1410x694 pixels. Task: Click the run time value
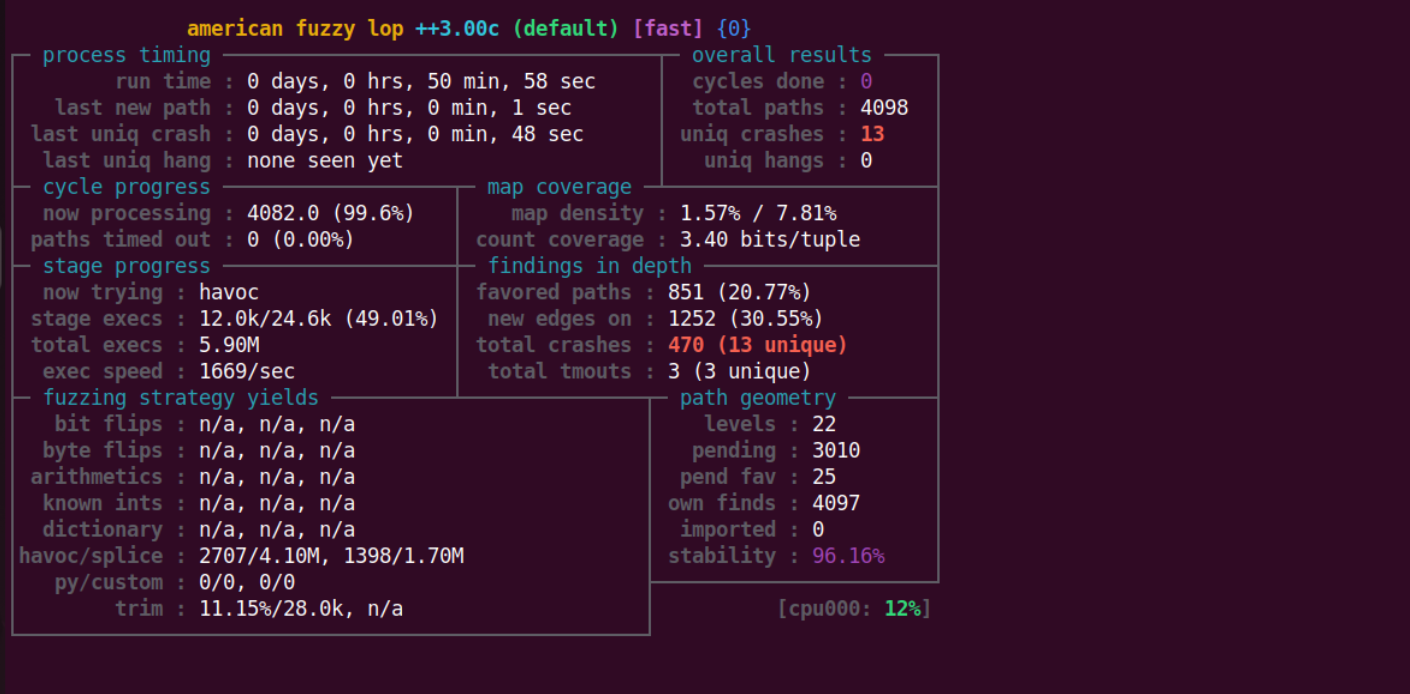tap(421, 82)
